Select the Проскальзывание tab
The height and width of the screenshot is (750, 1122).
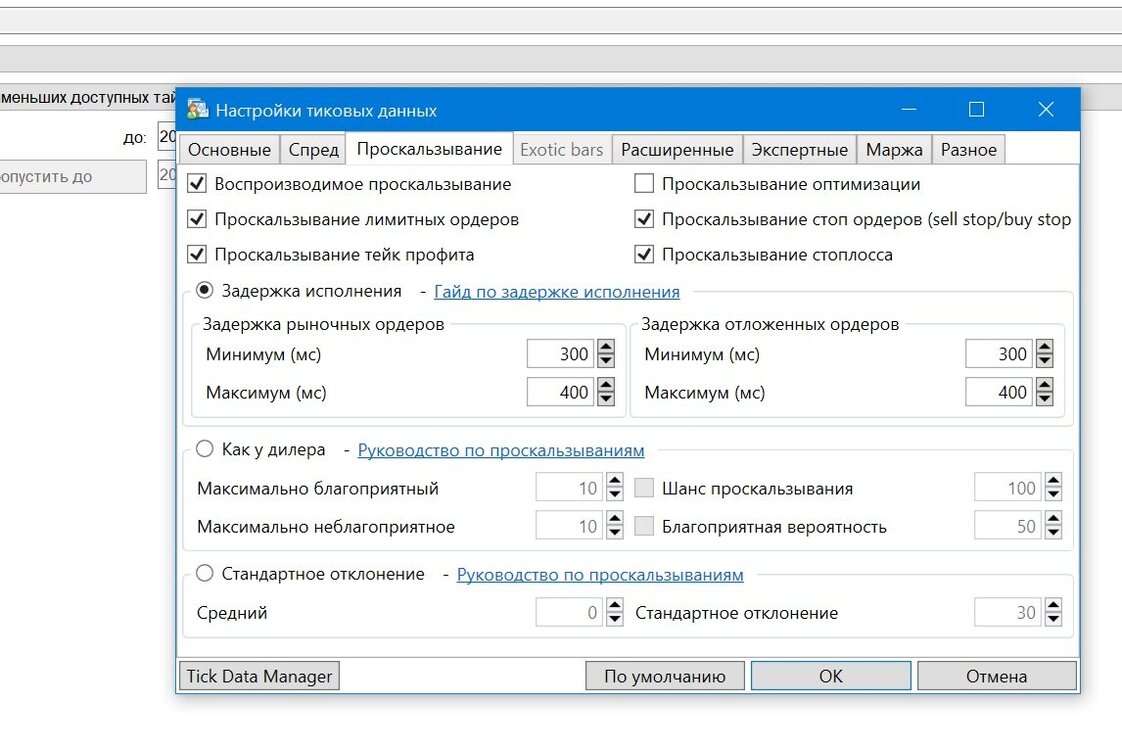pos(429,149)
